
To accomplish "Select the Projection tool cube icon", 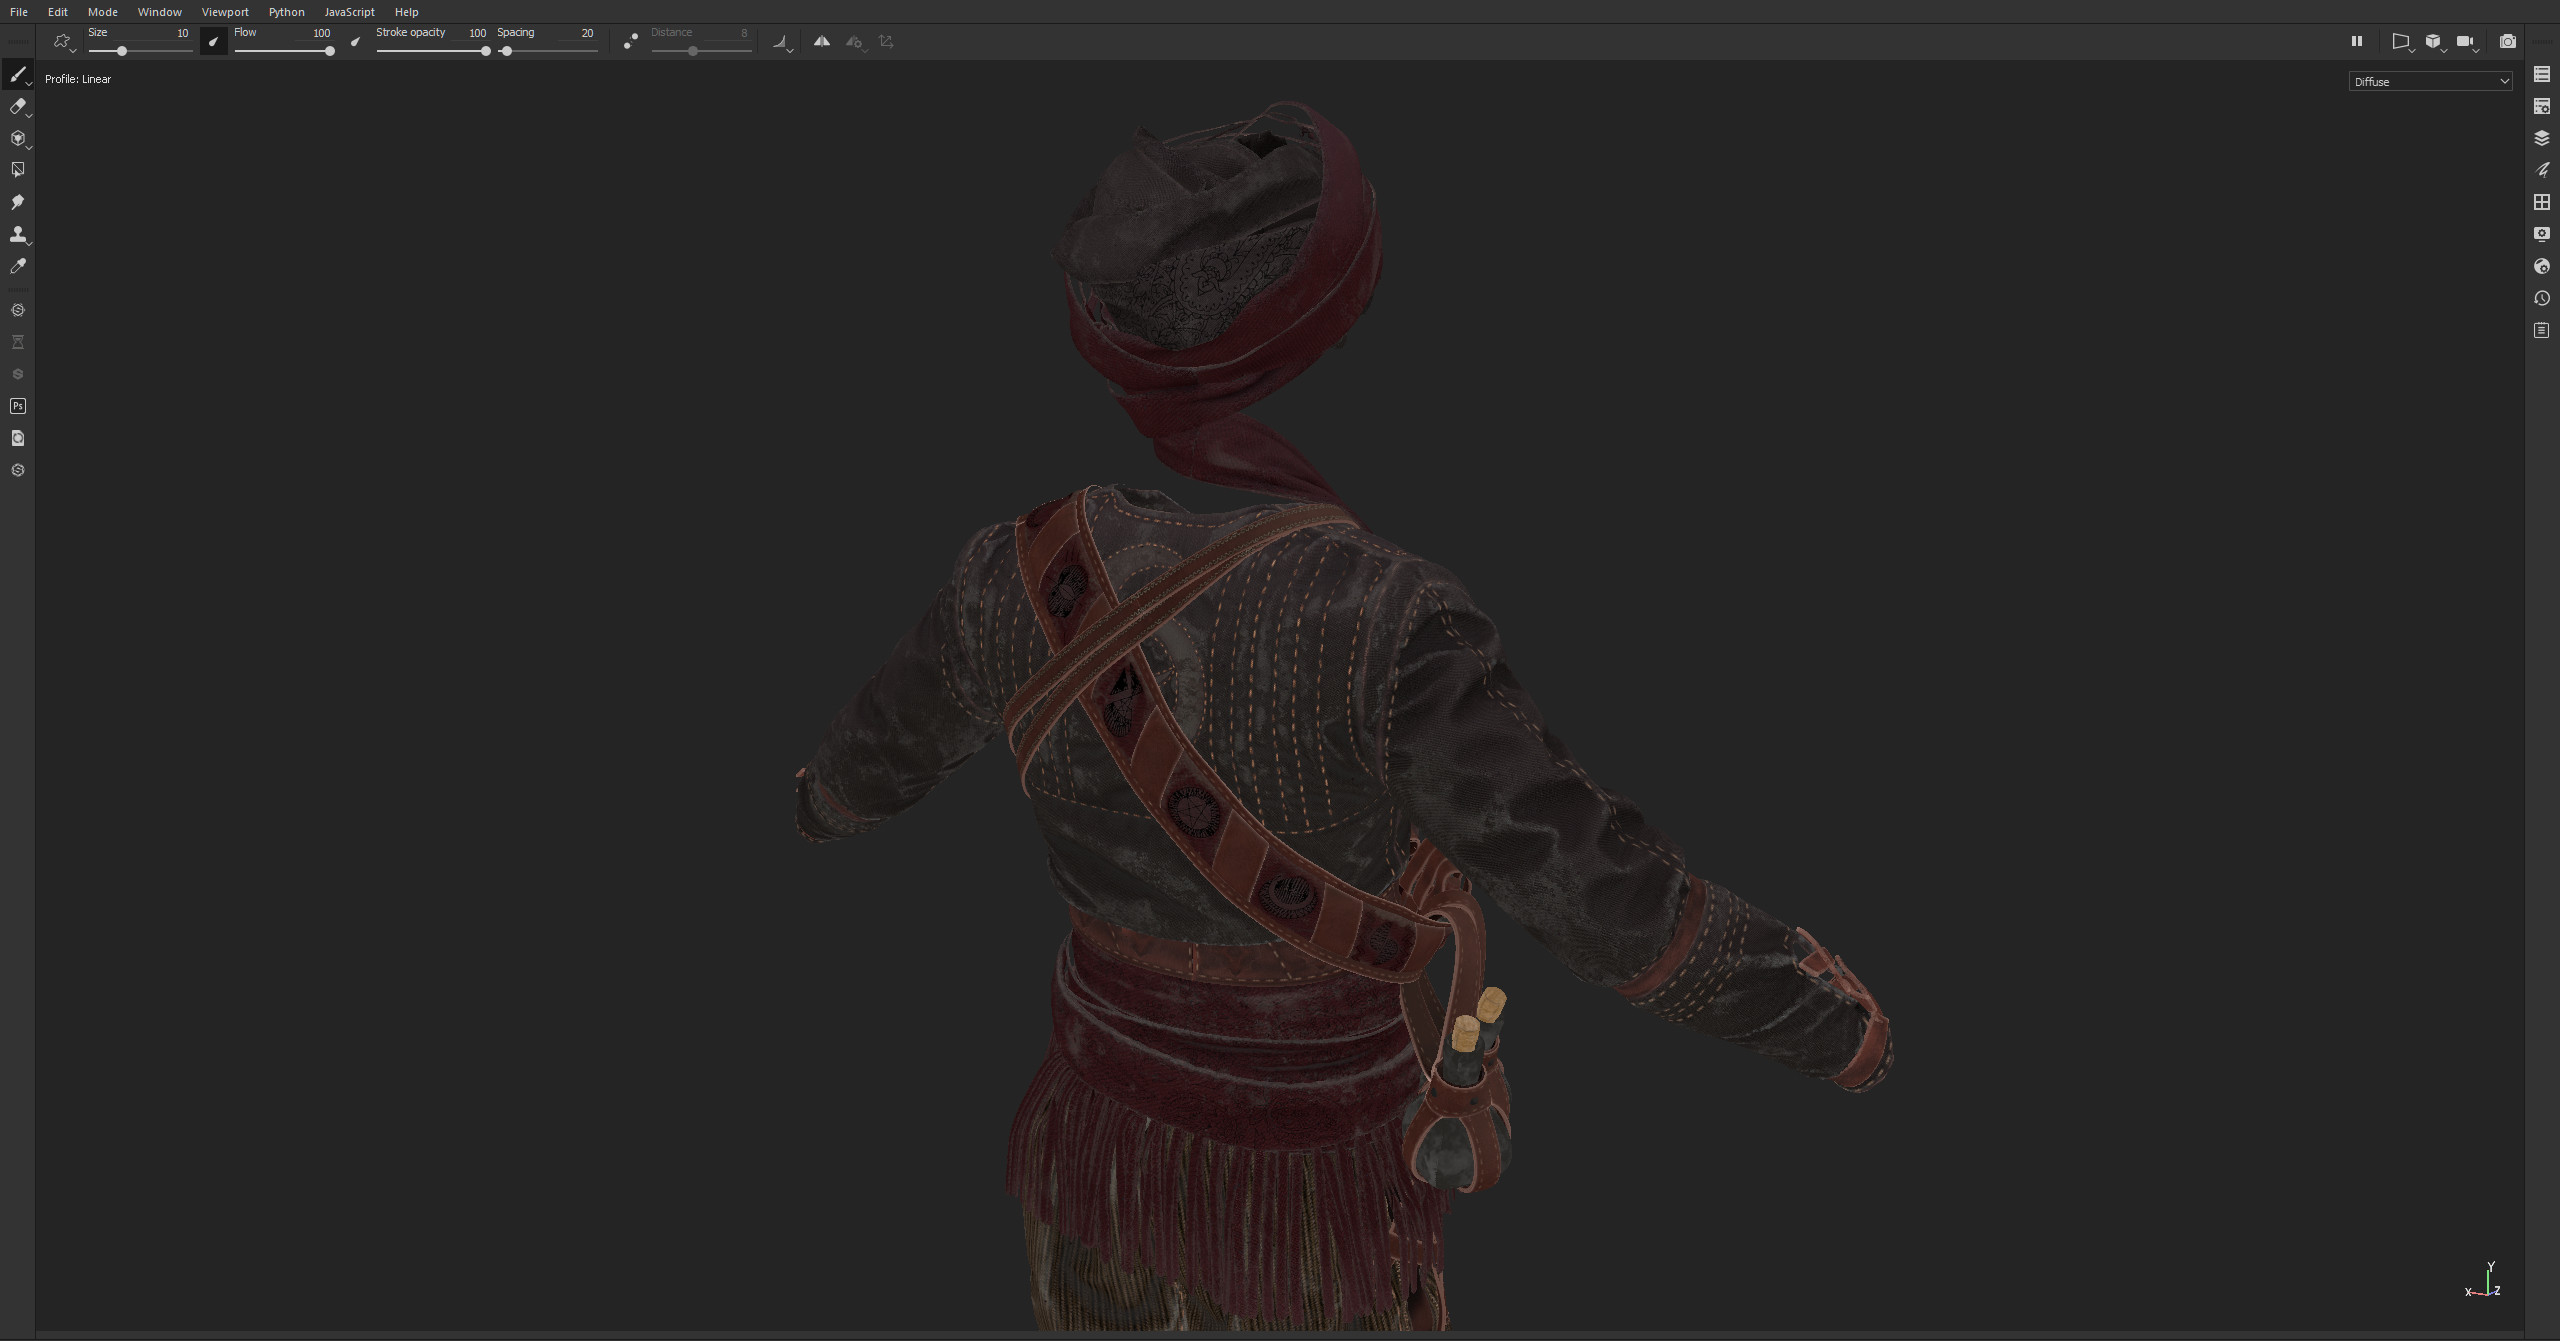I will (17, 139).
